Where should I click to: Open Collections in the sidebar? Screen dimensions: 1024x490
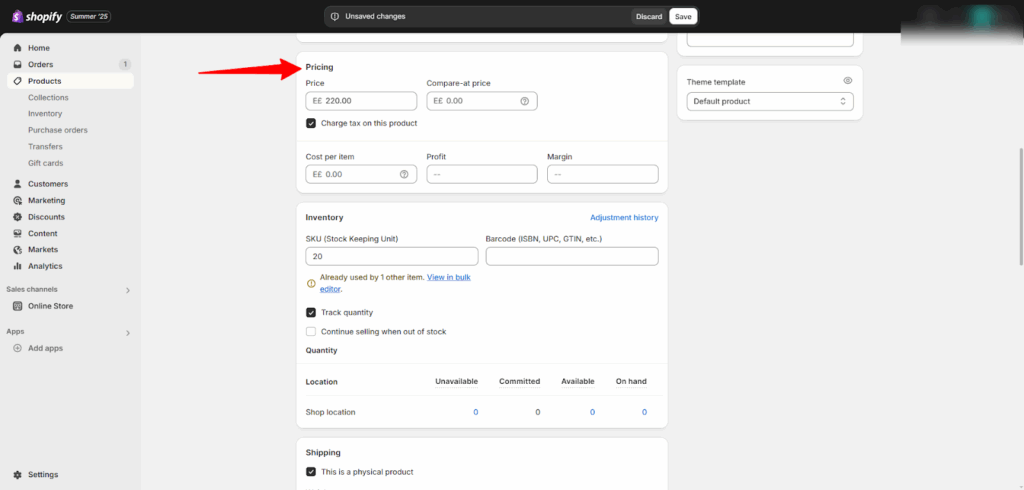(48, 97)
